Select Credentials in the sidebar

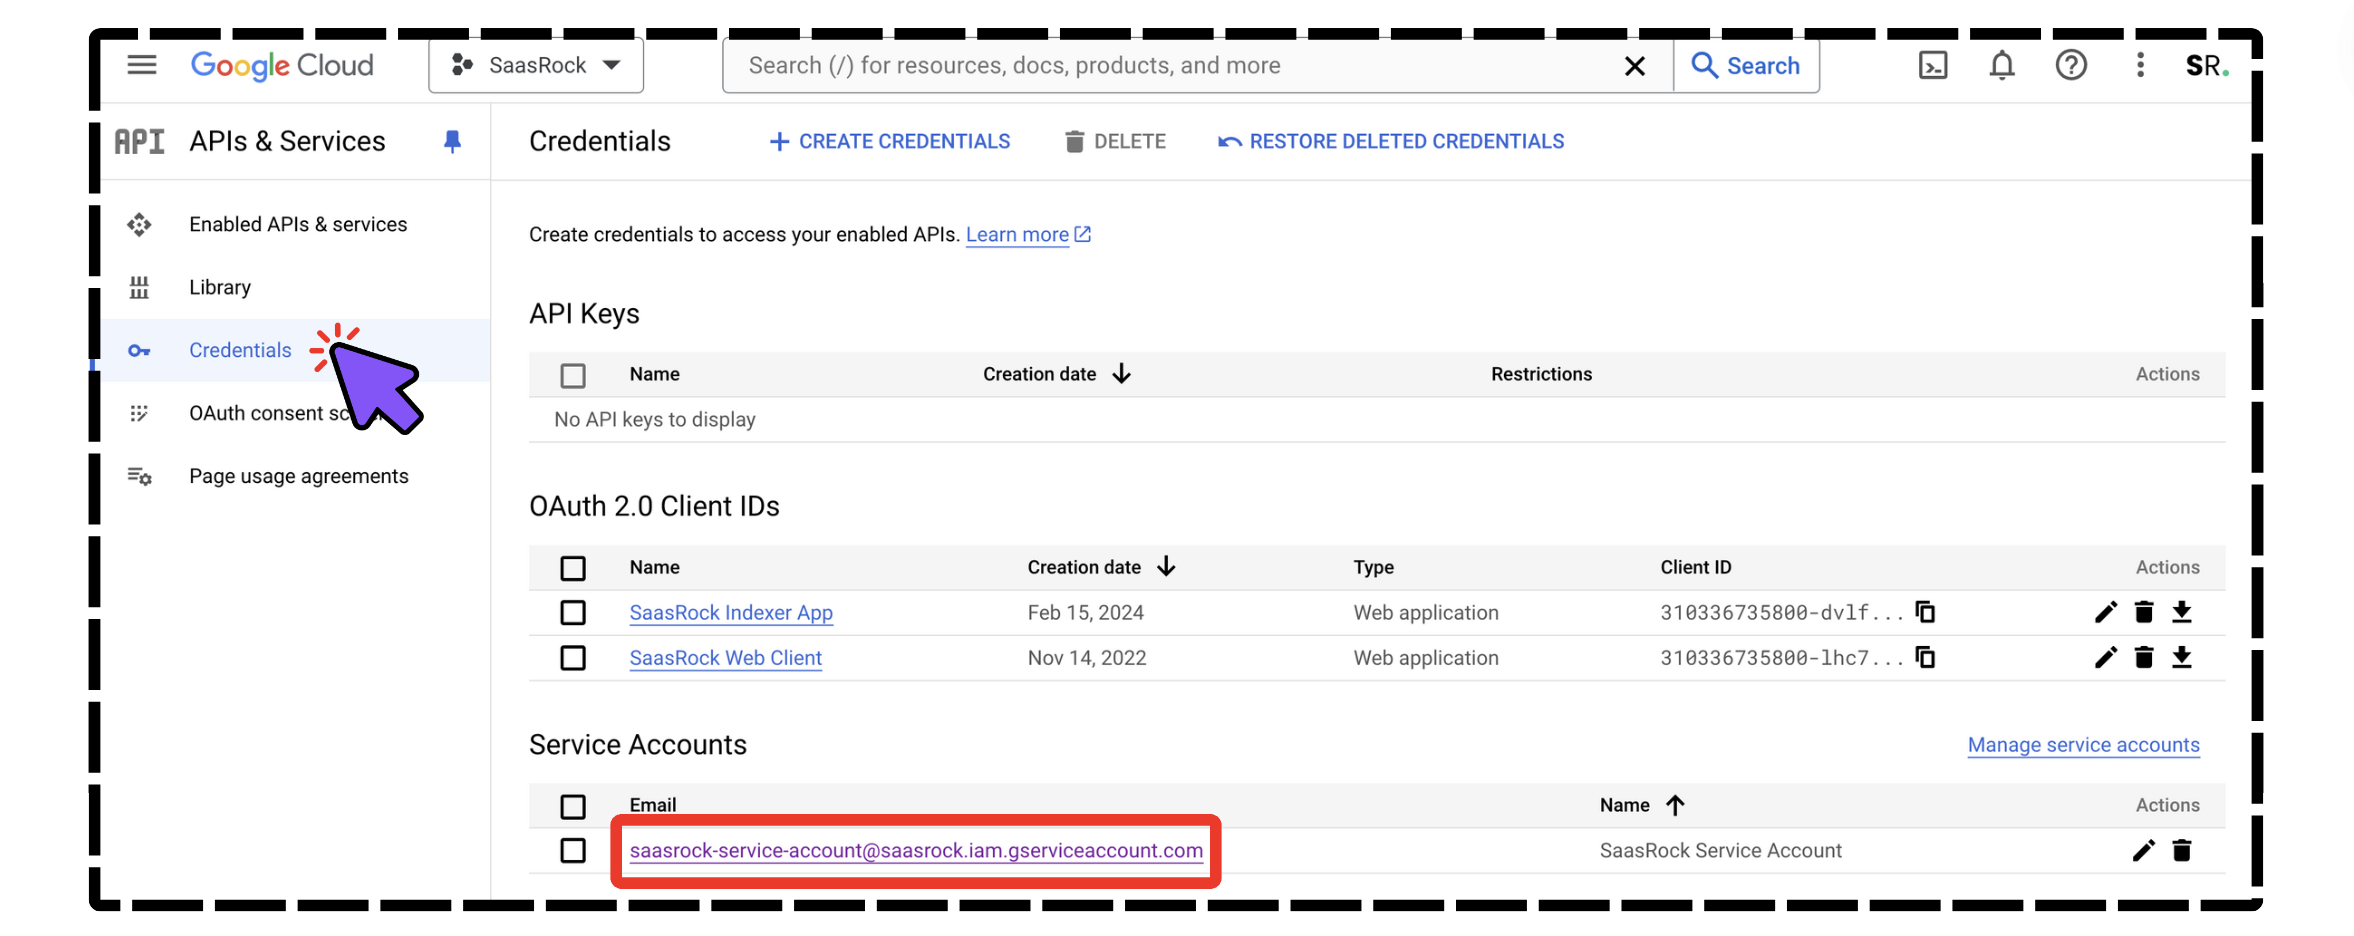pos(240,351)
